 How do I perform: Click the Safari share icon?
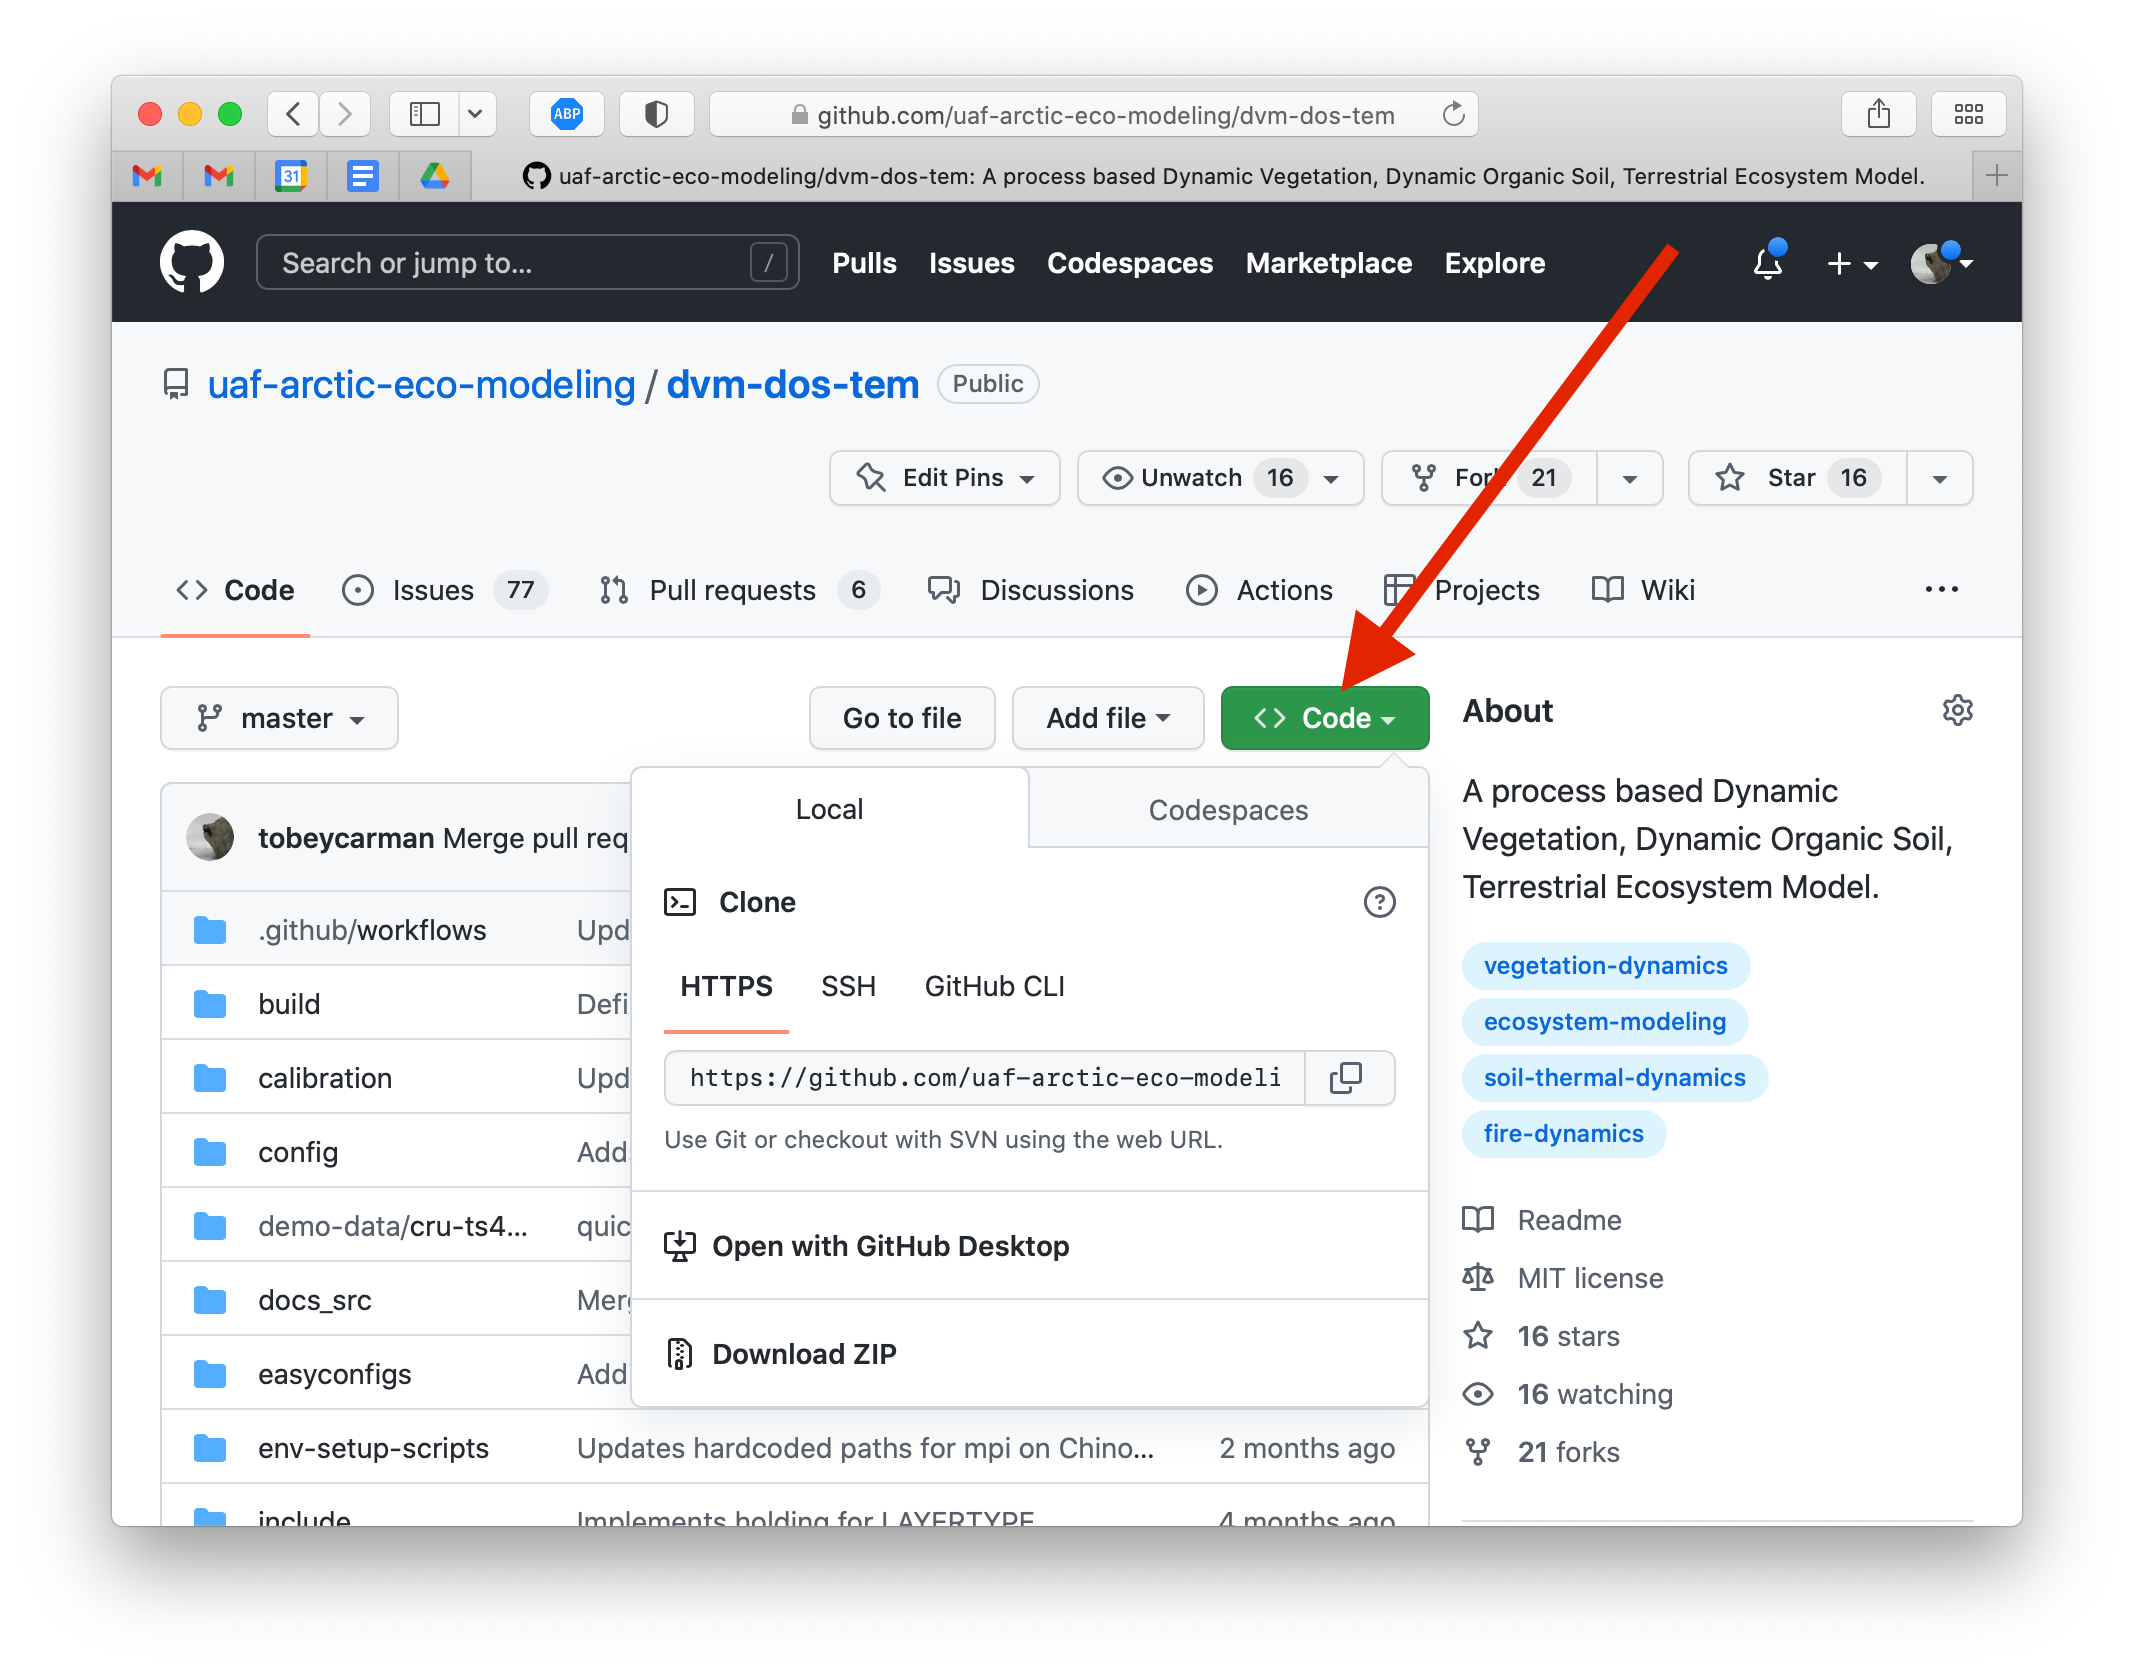coord(1878,114)
